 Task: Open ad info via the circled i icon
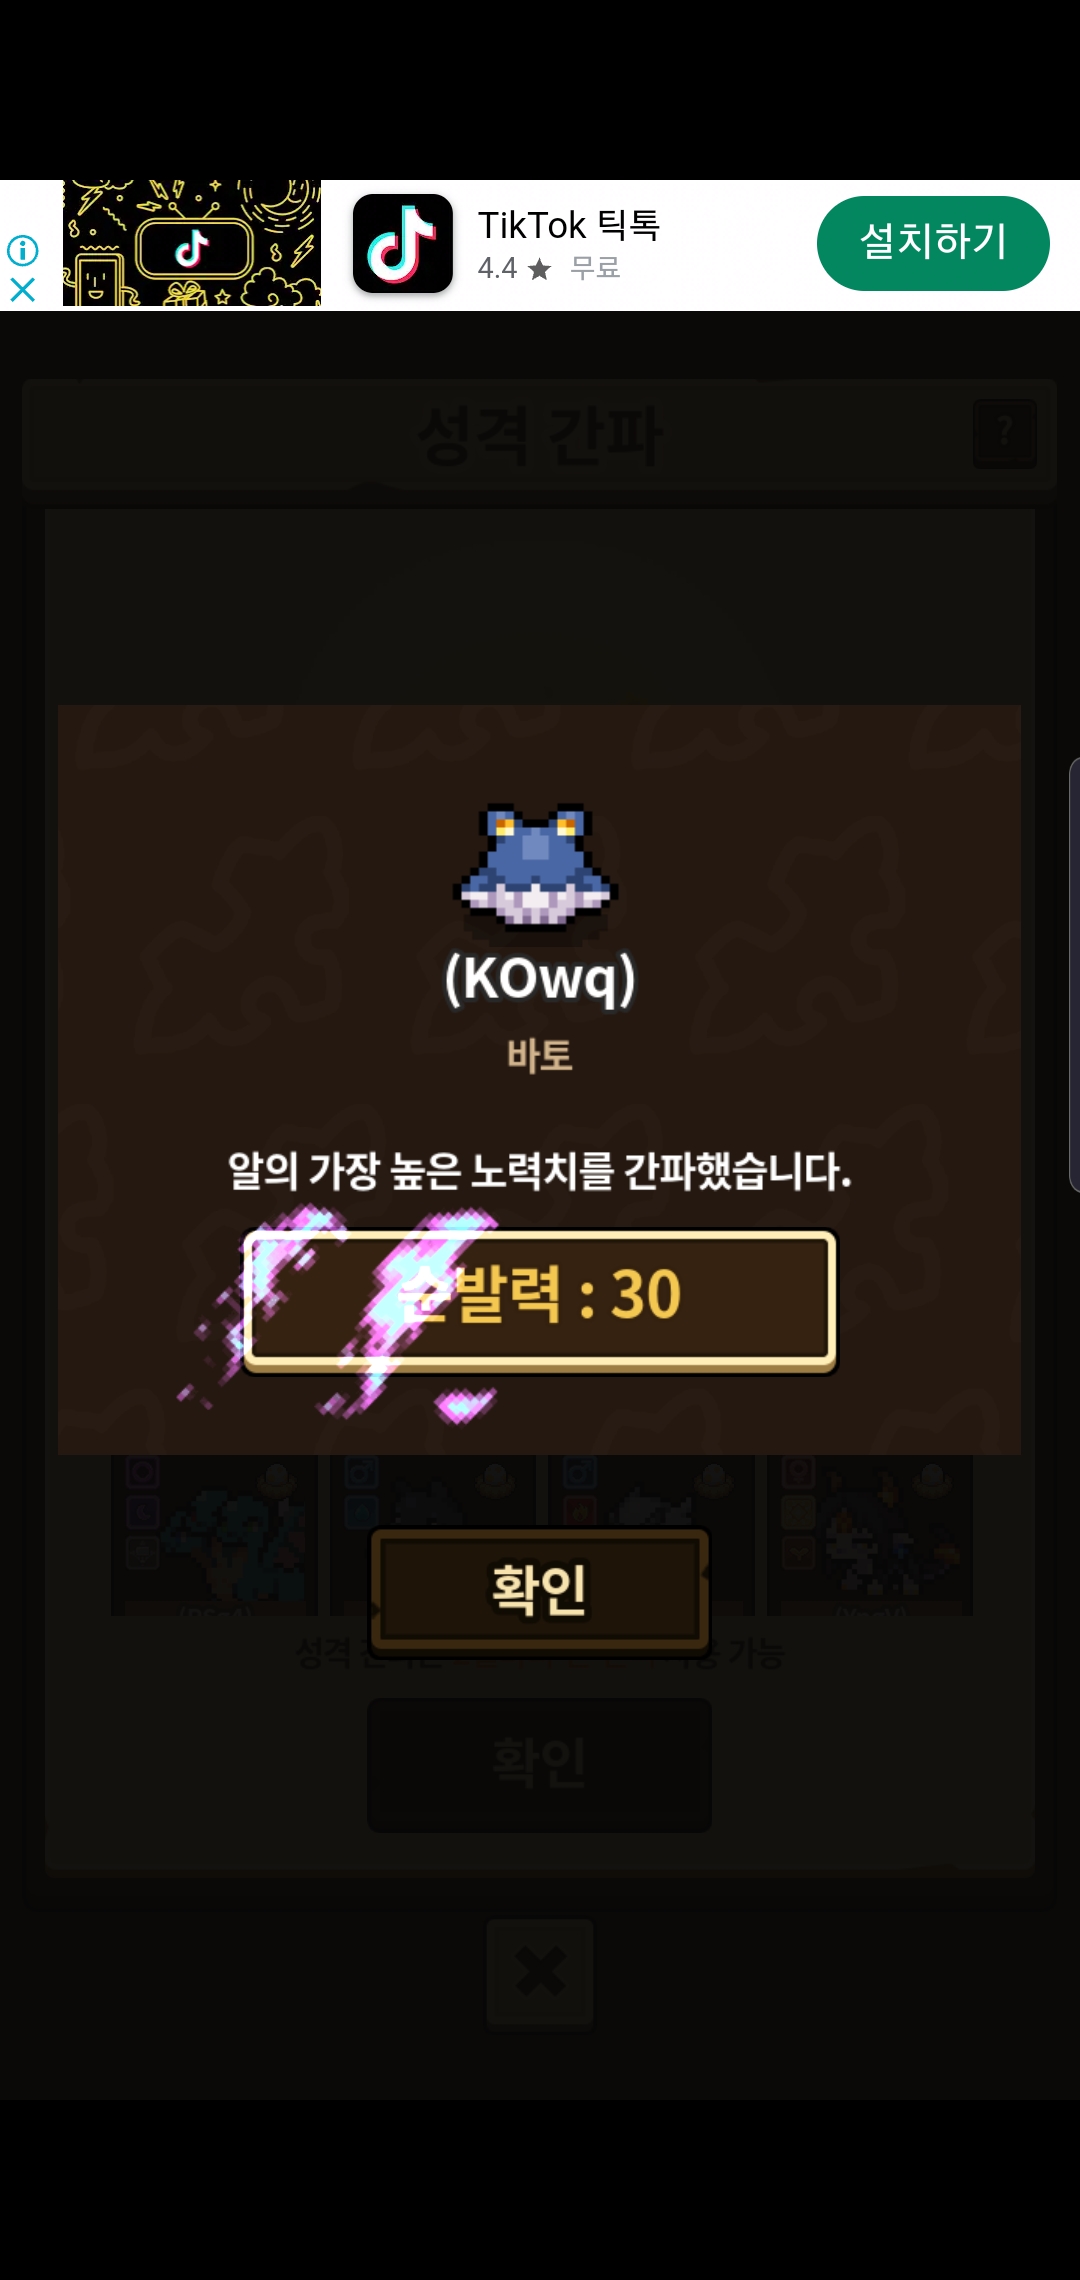tap(22, 250)
